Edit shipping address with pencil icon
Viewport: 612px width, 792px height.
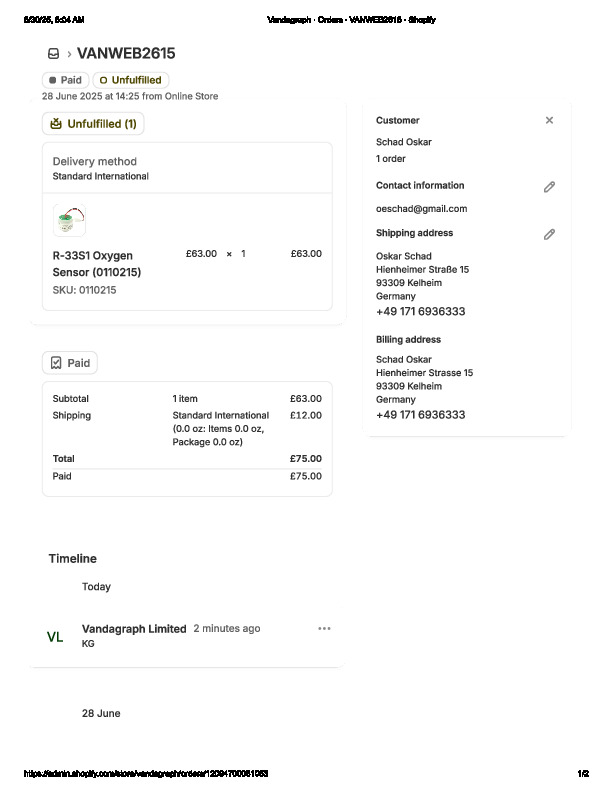549,235
